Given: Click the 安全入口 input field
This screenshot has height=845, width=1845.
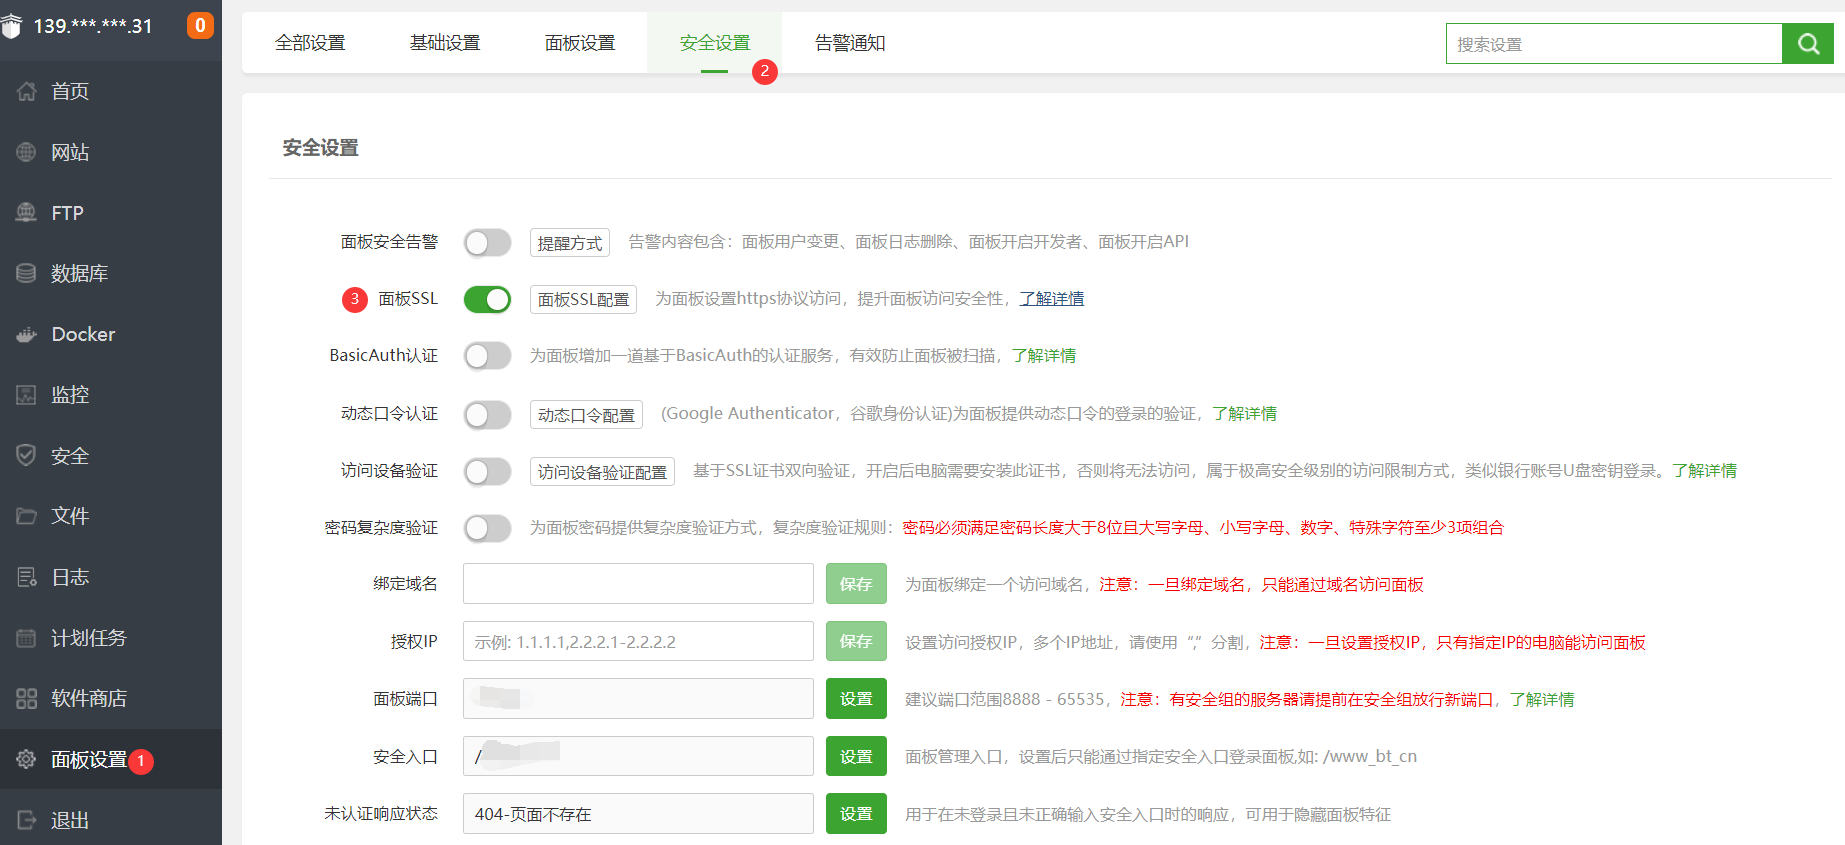Looking at the screenshot, I should [638, 756].
